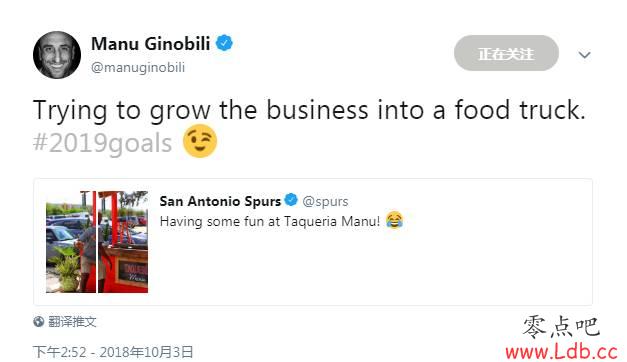This screenshot has height=362, width=627.
Task: Toggle the 正在关注 following button
Action: click(x=506, y=53)
